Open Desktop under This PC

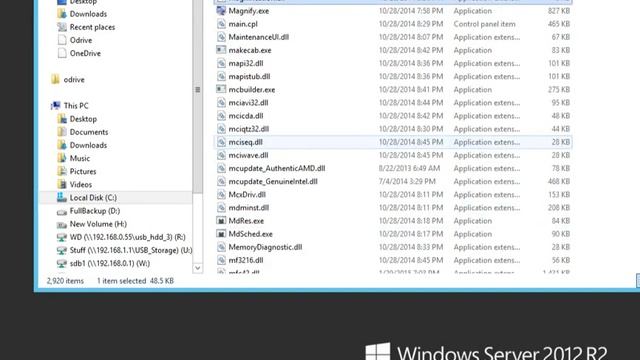[x=83, y=119]
